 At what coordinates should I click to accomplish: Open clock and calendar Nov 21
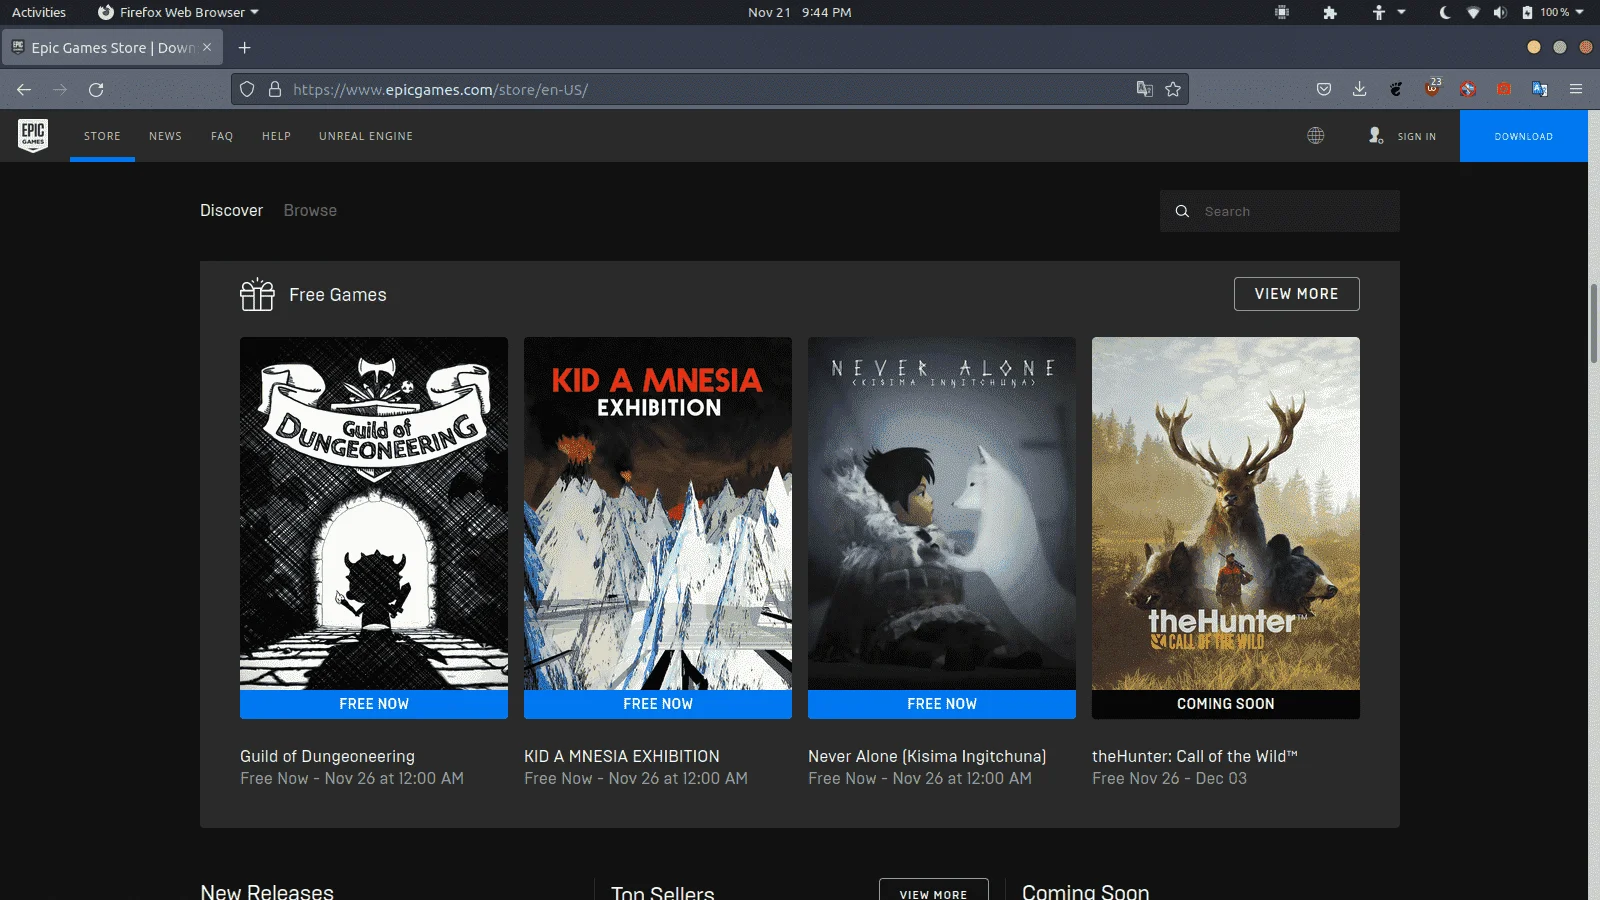(800, 12)
